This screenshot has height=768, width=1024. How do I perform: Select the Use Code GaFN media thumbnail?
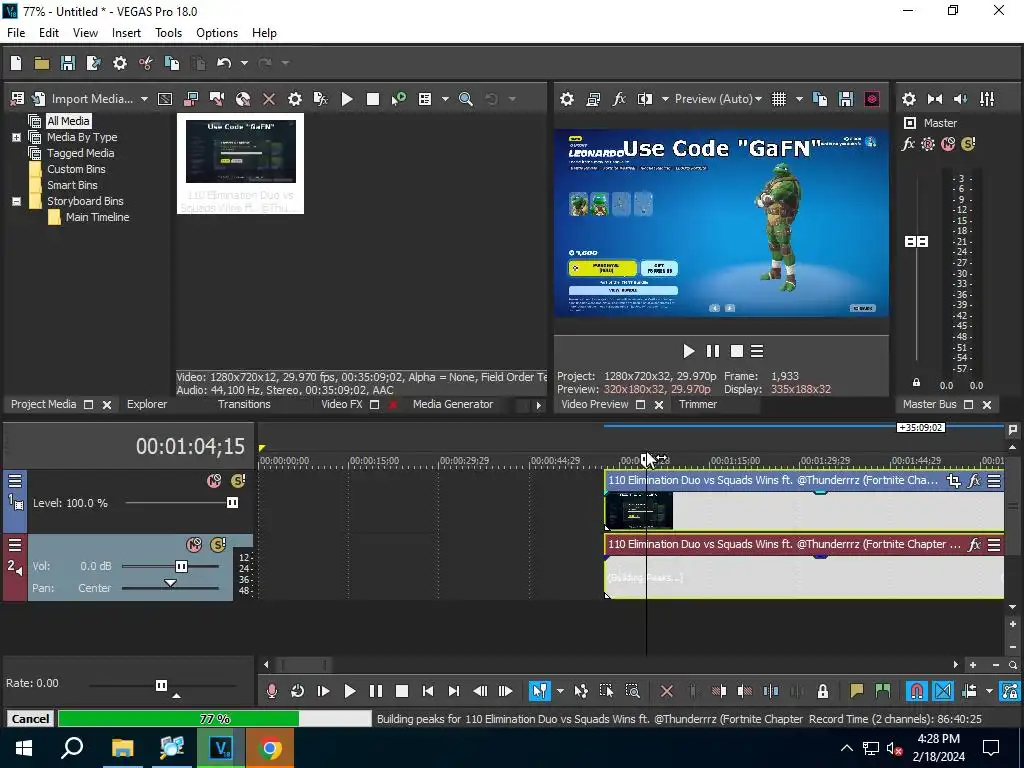coord(240,163)
